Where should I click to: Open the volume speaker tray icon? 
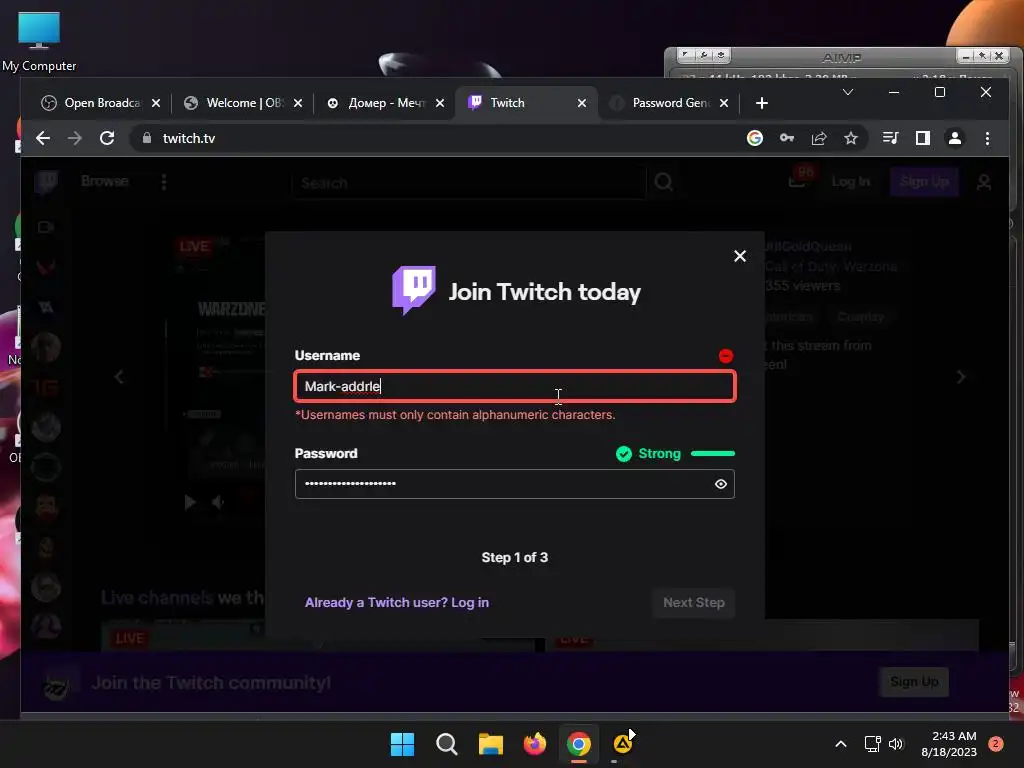[x=896, y=744]
